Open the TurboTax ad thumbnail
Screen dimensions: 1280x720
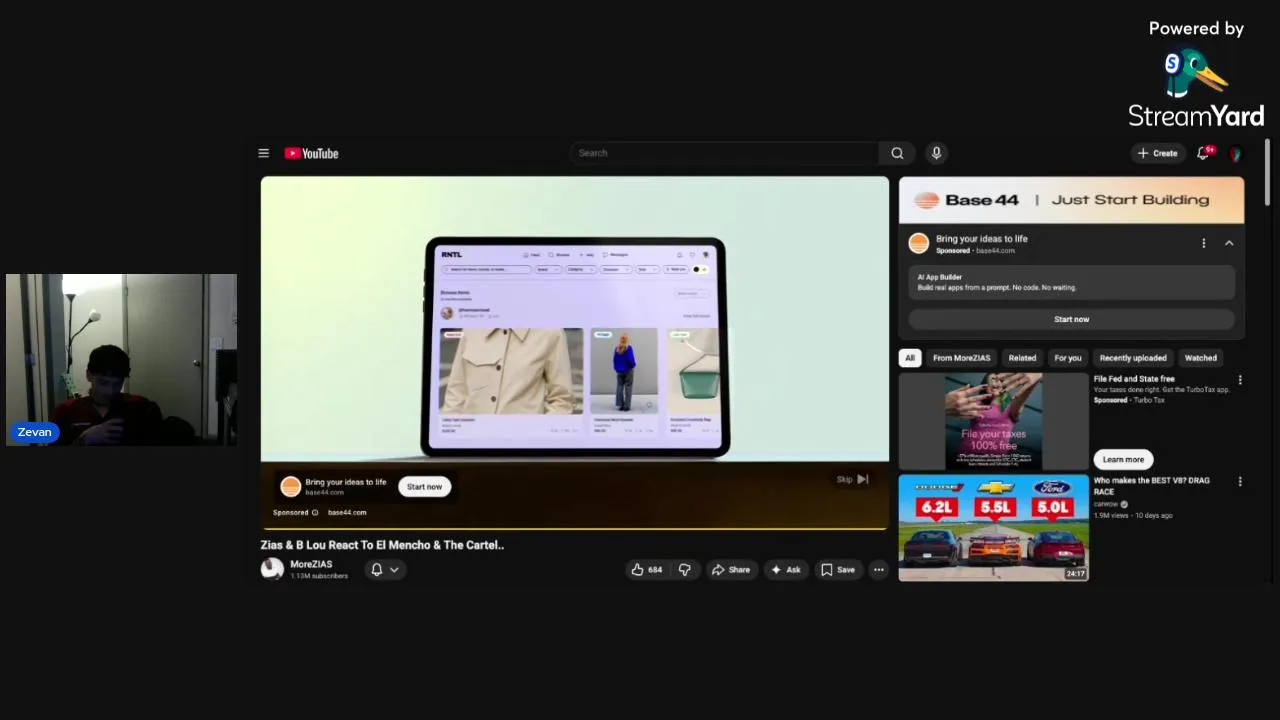coord(993,421)
